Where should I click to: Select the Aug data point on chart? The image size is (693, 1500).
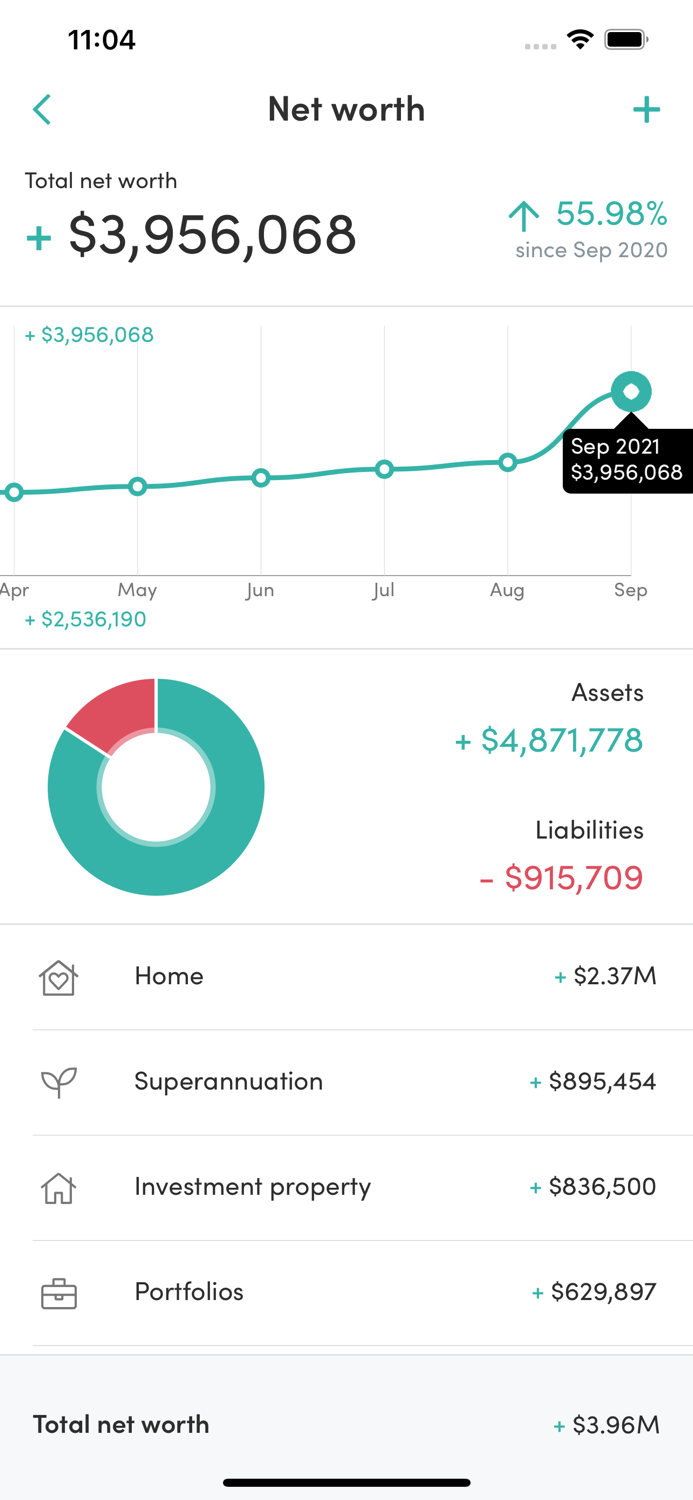click(x=508, y=462)
